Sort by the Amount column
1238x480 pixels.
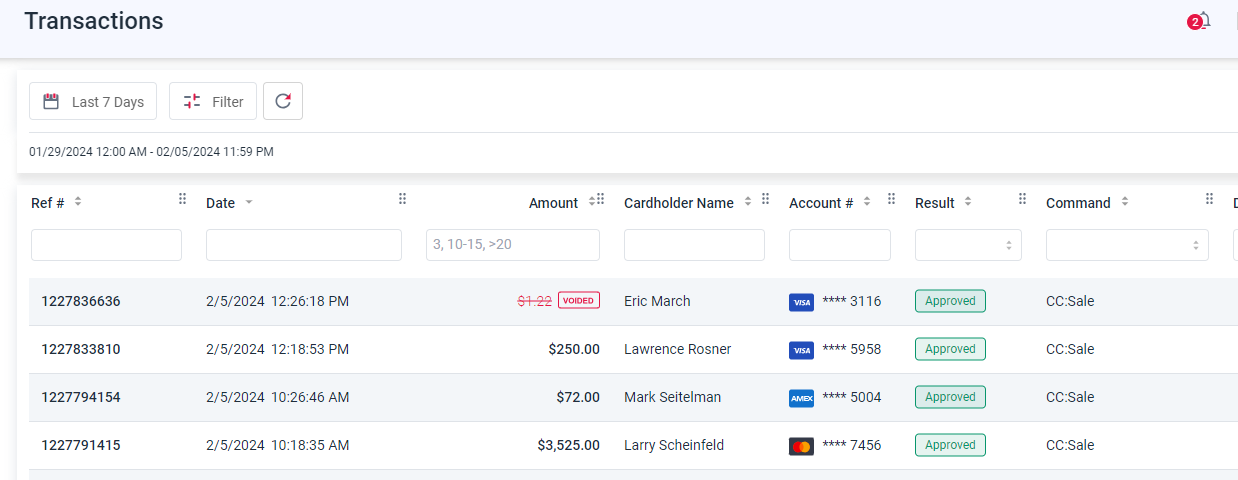click(x=591, y=202)
